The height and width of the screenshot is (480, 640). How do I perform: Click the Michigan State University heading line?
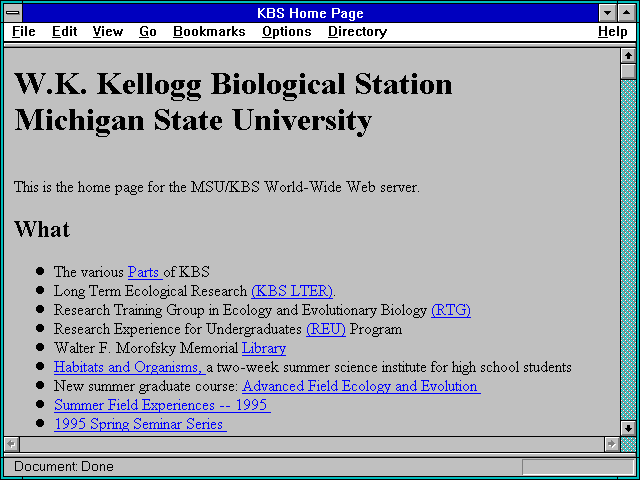click(x=193, y=121)
